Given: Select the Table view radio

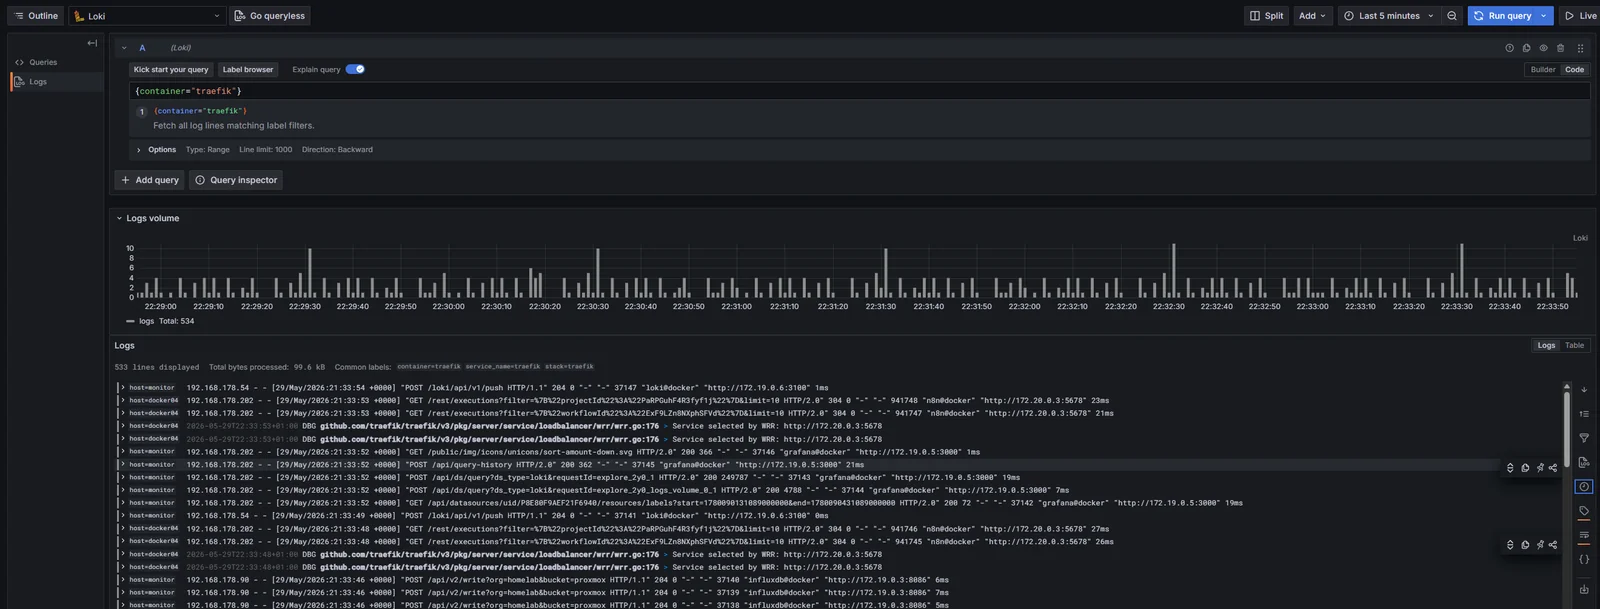Looking at the screenshot, I should 1575,346.
